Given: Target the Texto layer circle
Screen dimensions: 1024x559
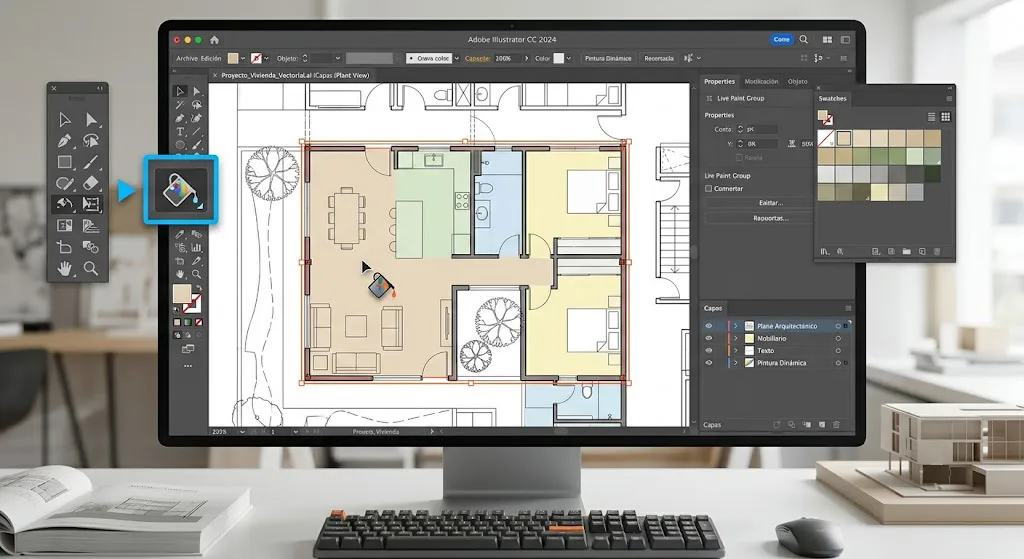Looking at the screenshot, I should (x=838, y=351).
